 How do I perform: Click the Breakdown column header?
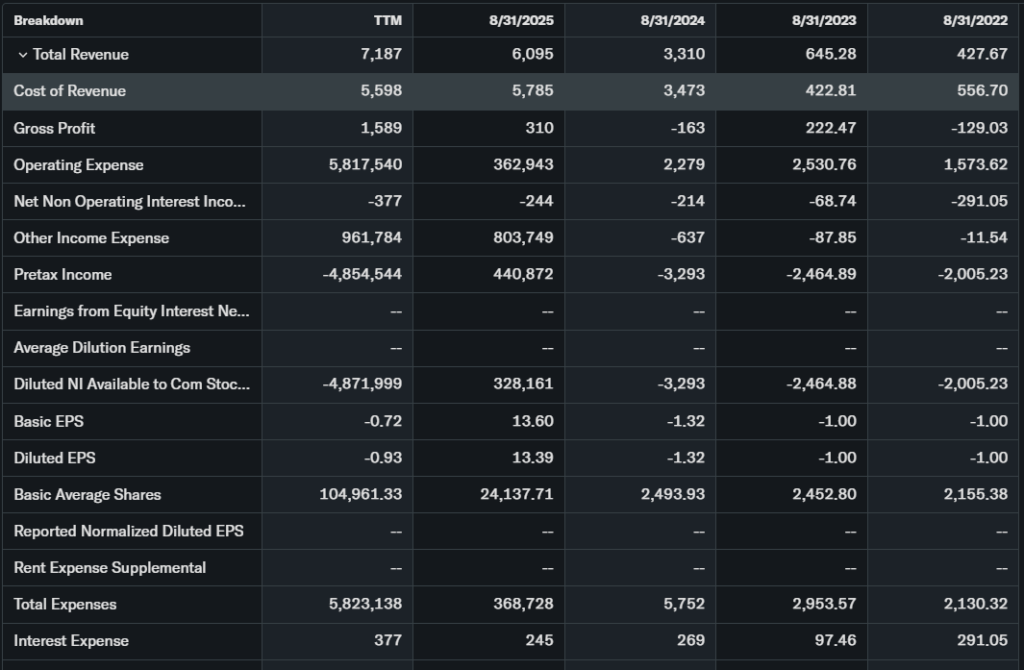(48, 20)
